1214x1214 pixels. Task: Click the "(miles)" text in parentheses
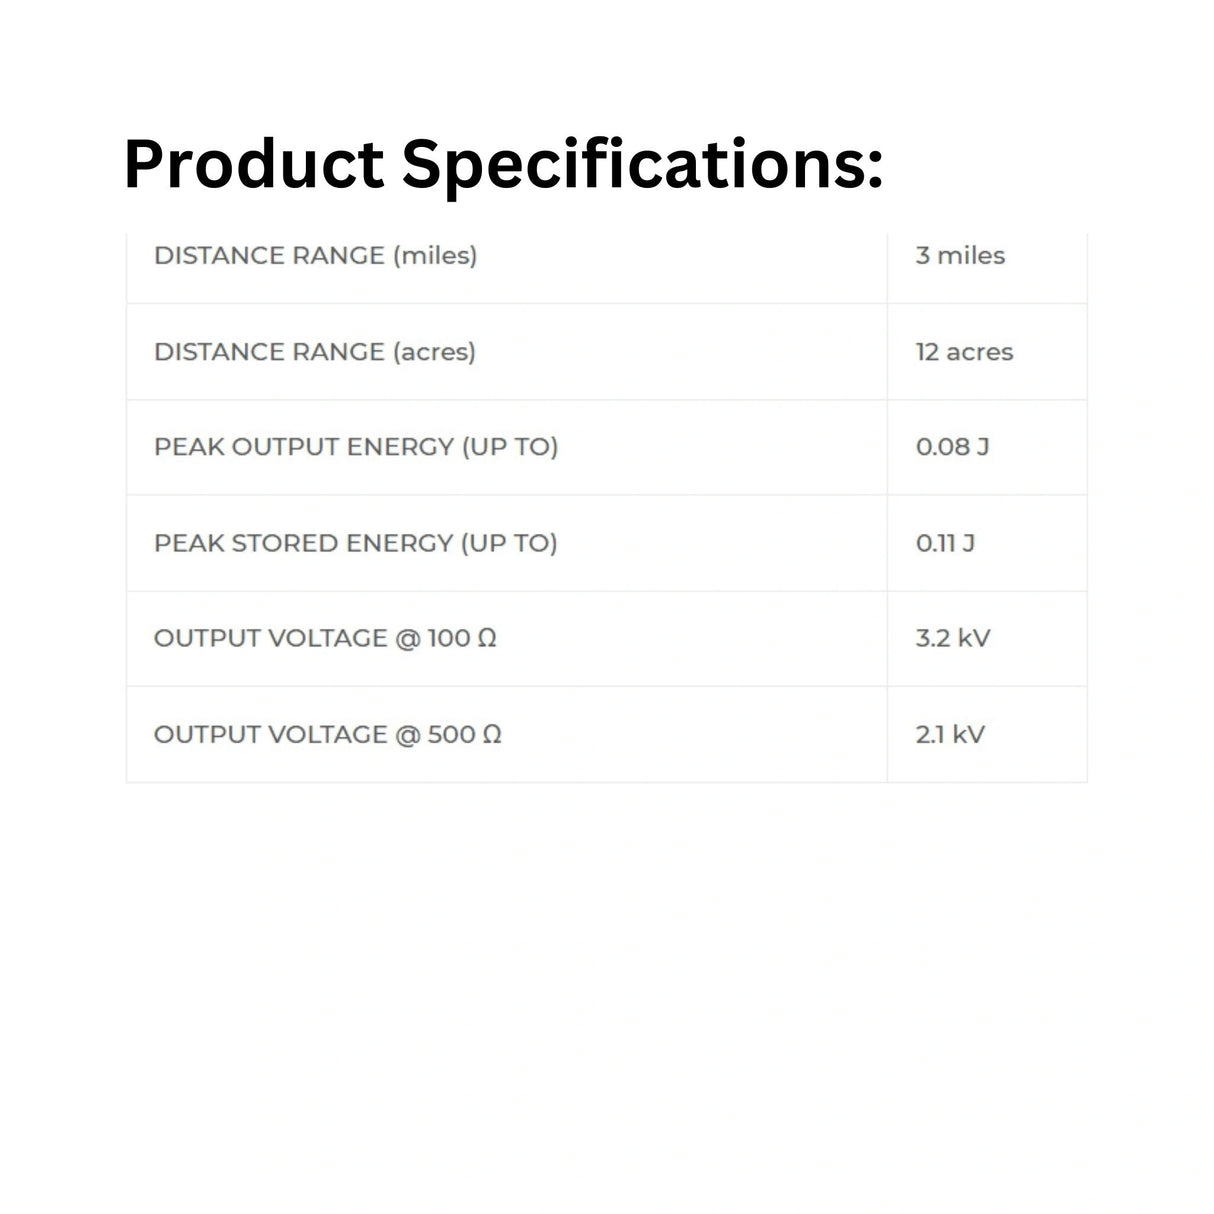tap(435, 256)
